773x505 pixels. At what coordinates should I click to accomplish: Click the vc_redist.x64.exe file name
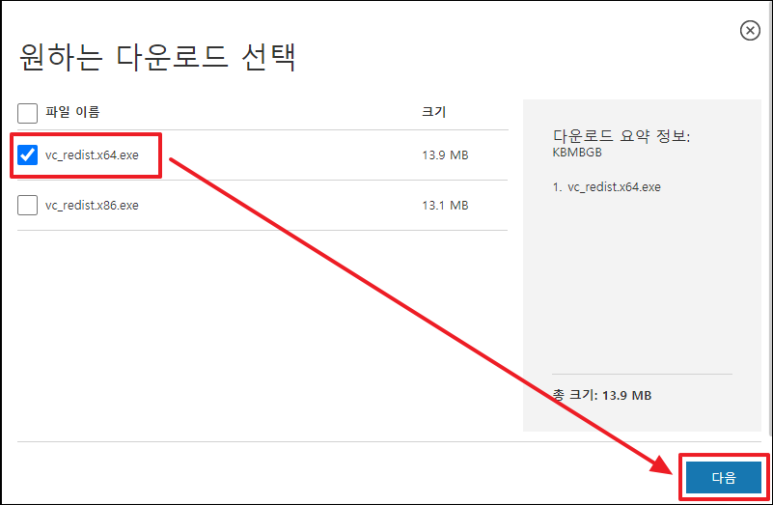(92, 155)
